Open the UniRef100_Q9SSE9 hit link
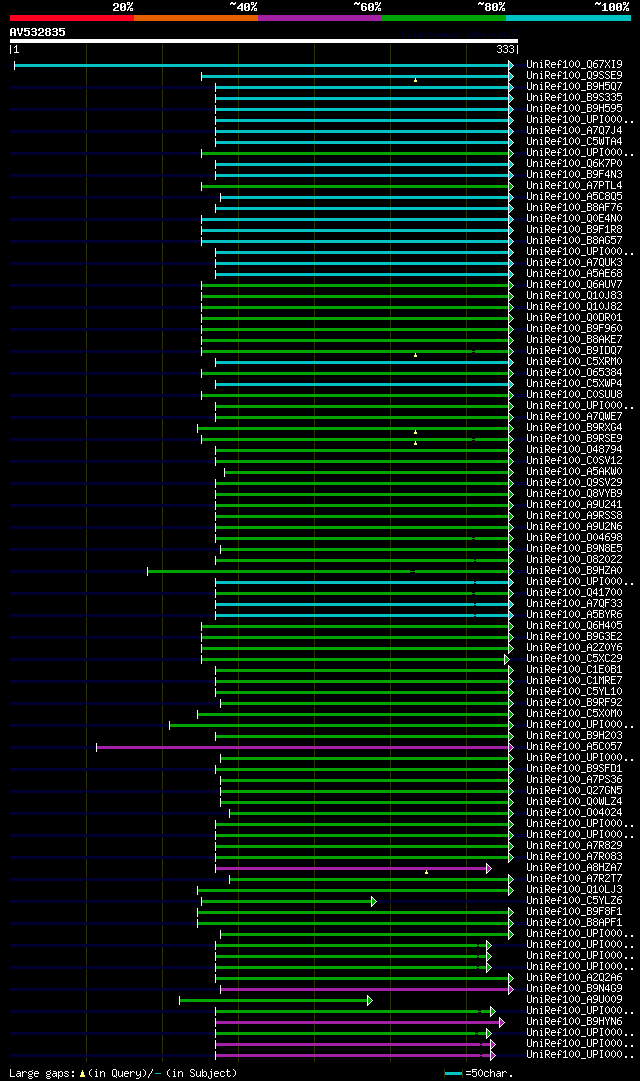 [x=574, y=76]
